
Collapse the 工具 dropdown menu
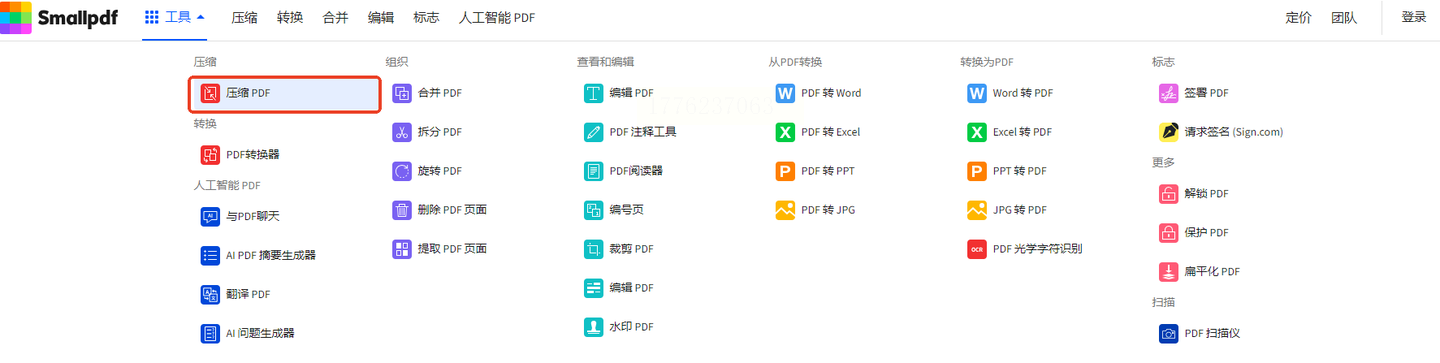[175, 17]
